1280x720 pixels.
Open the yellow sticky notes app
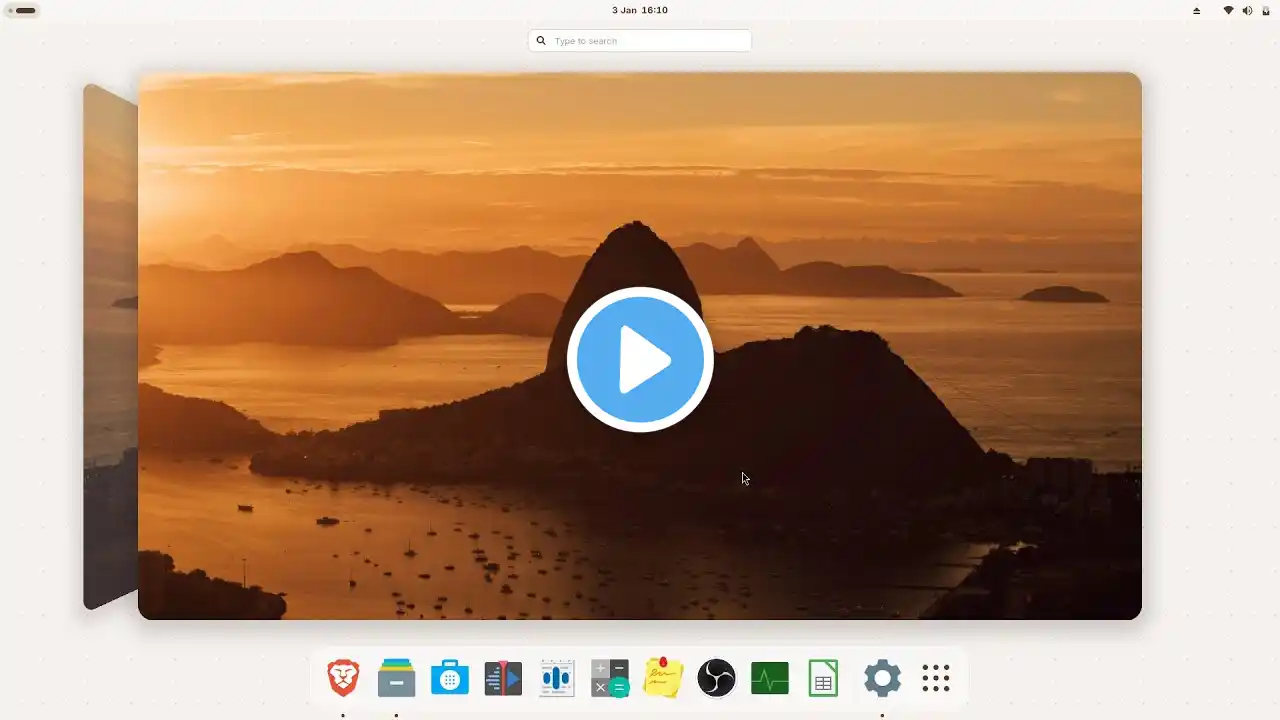[663, 678]
